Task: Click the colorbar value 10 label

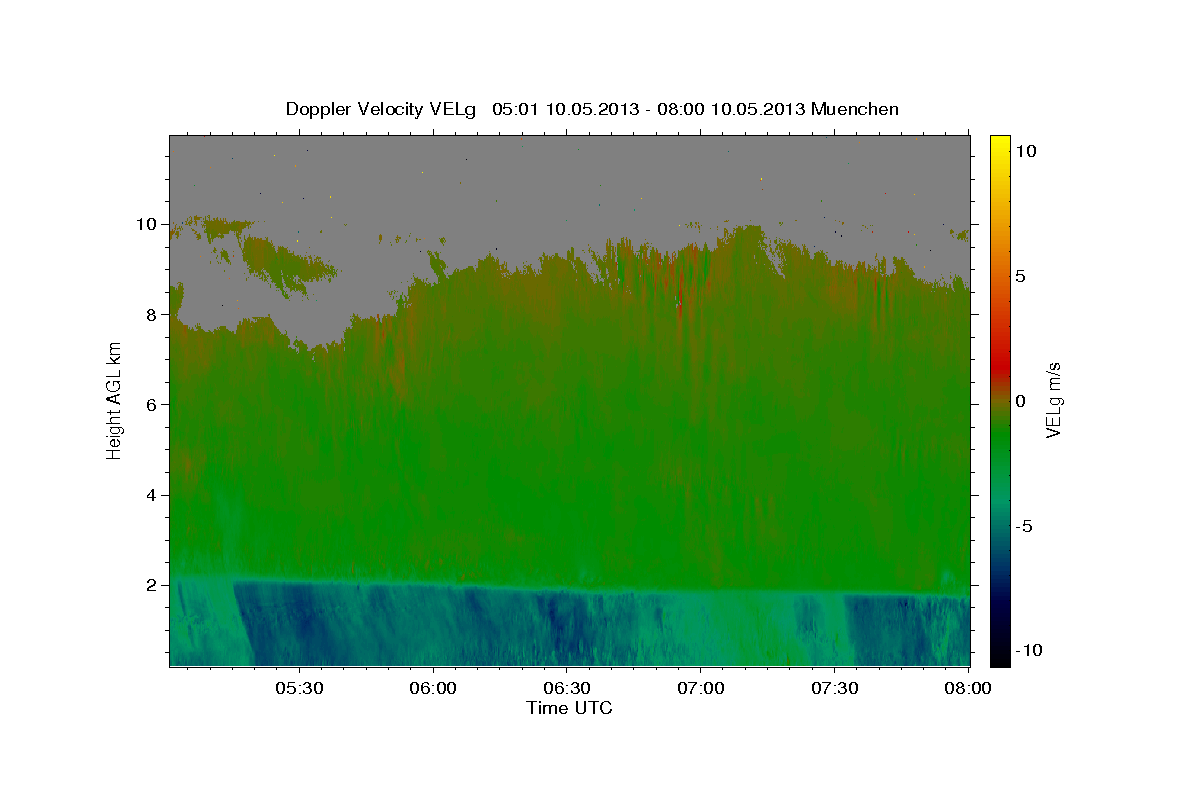Action: click(x=1026, y=150)
